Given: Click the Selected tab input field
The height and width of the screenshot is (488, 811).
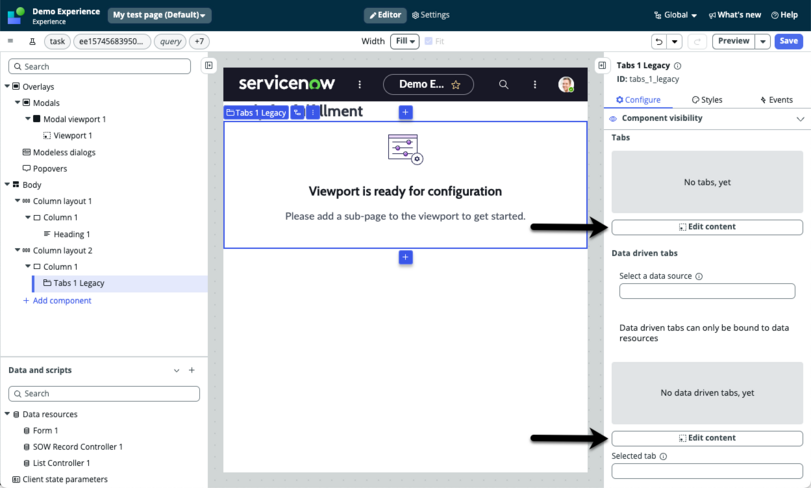Looking at the screenshot, I should 707,471.
